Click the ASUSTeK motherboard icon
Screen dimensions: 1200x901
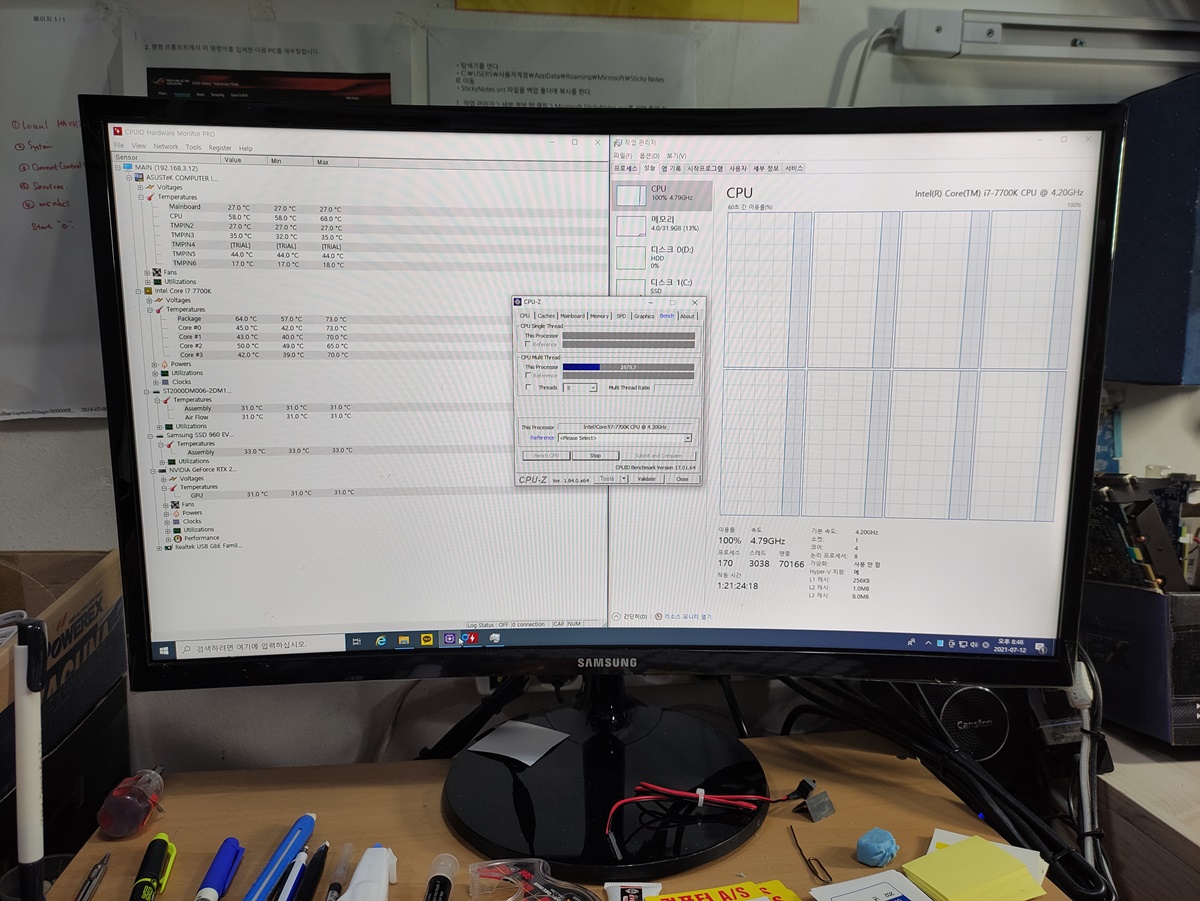[138, 177]
